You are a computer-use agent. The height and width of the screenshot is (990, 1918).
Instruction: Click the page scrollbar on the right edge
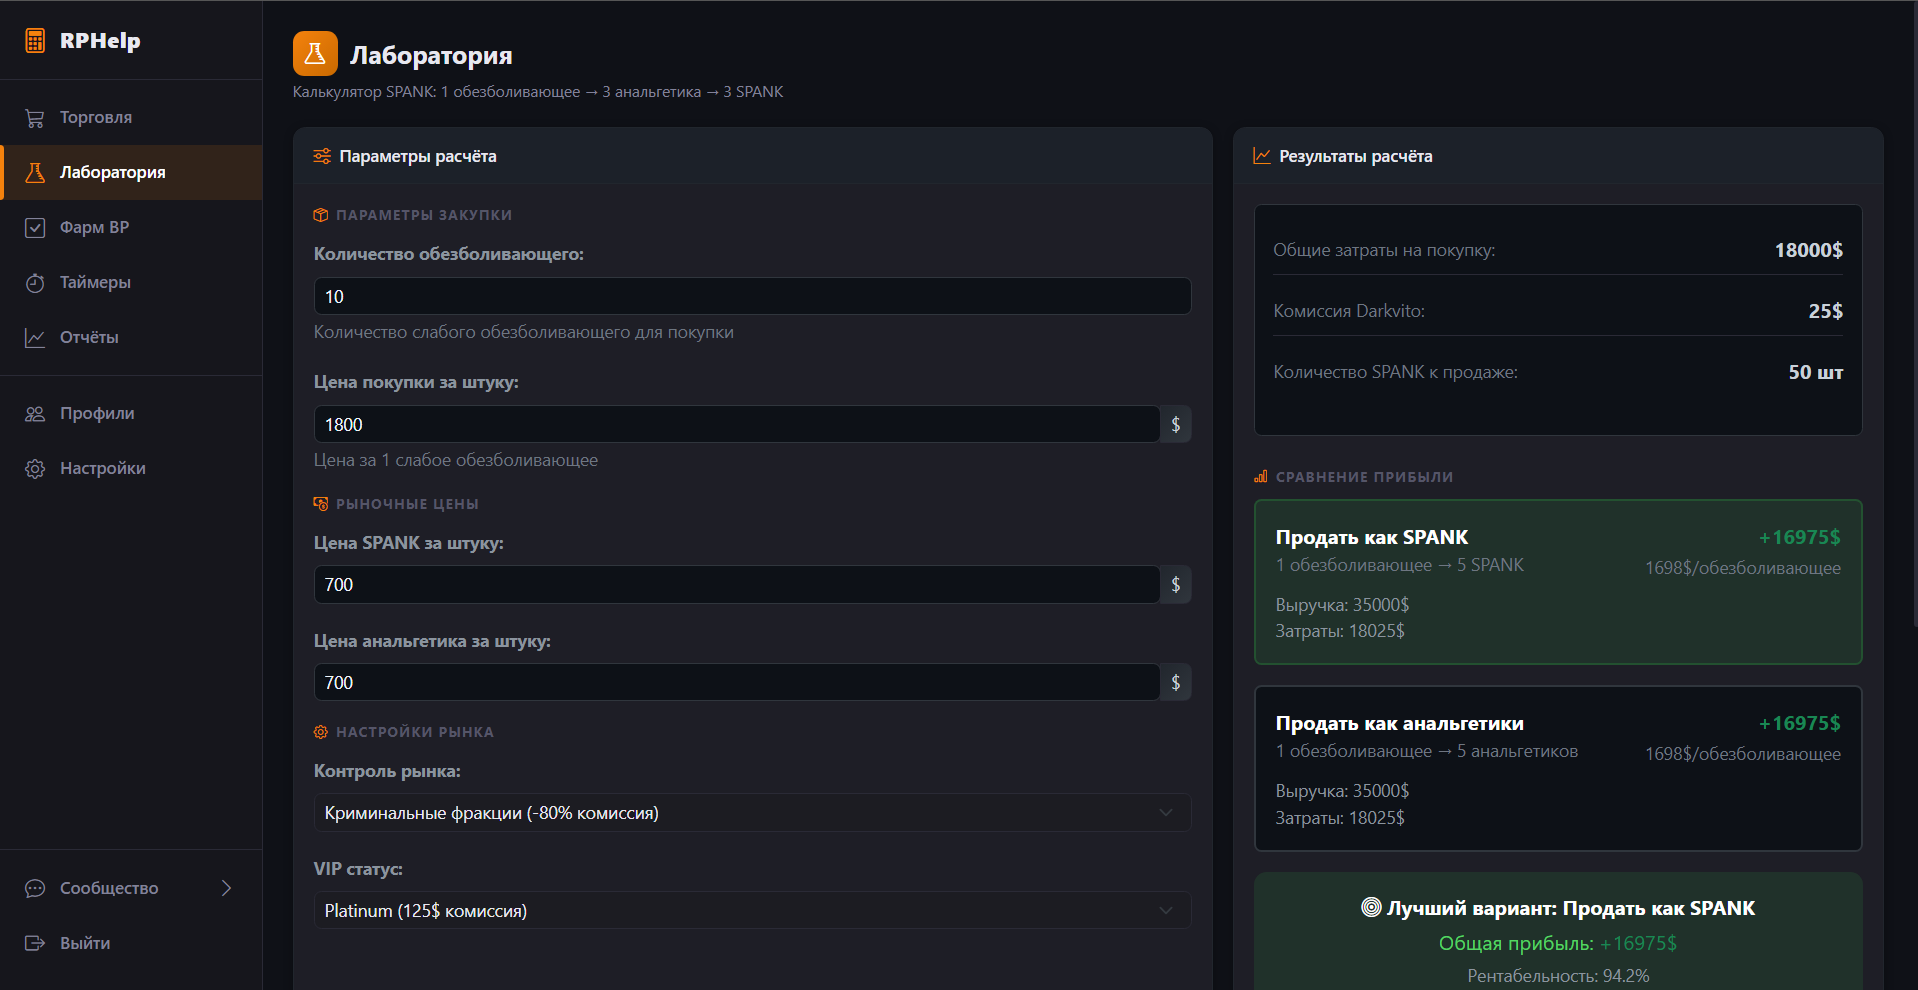pos(1914,314)
